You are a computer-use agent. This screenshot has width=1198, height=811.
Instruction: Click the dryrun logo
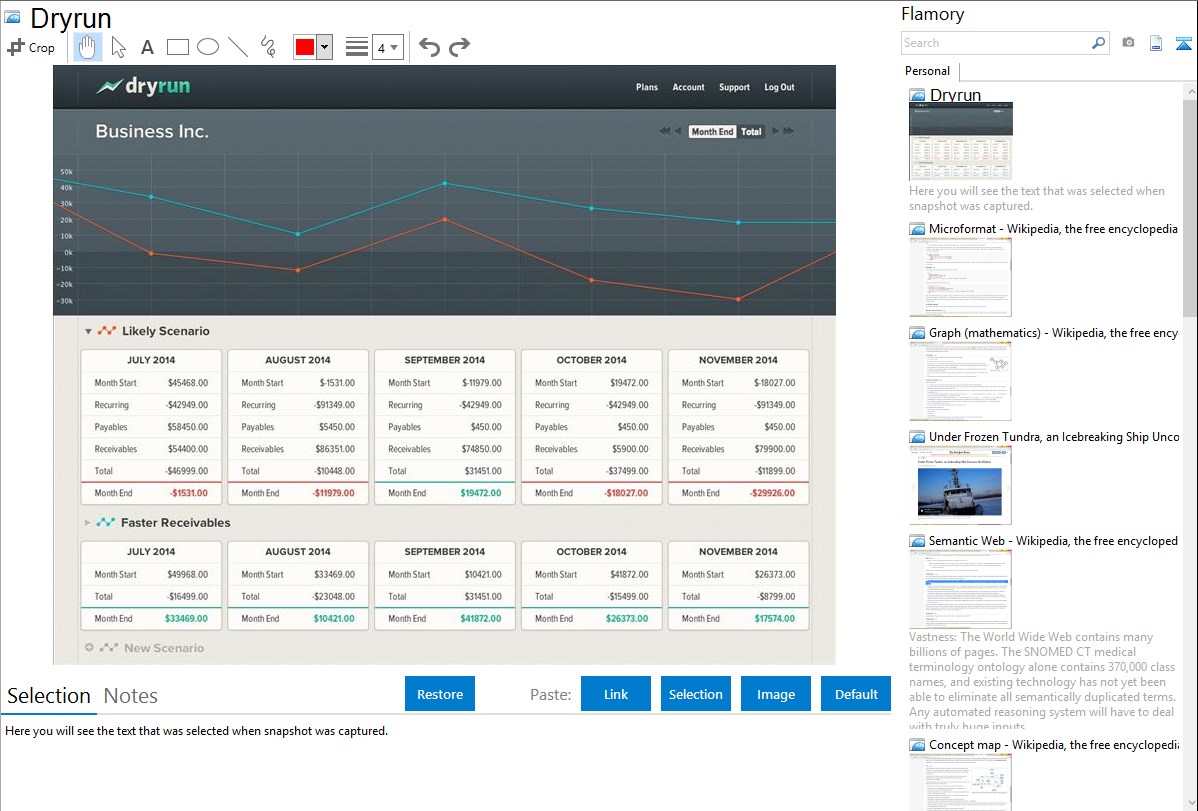(x=143, y=86)
